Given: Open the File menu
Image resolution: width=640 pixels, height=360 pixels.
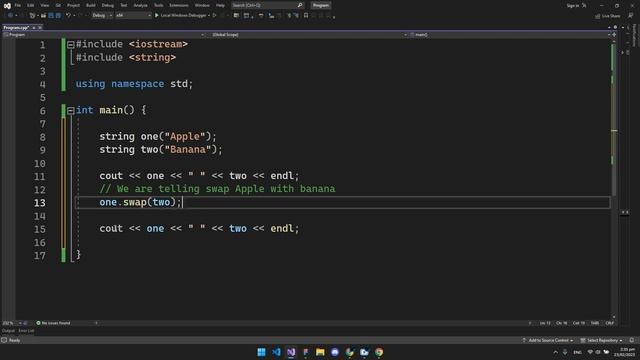Looking at the screenshot, I should tap(18, 5).
